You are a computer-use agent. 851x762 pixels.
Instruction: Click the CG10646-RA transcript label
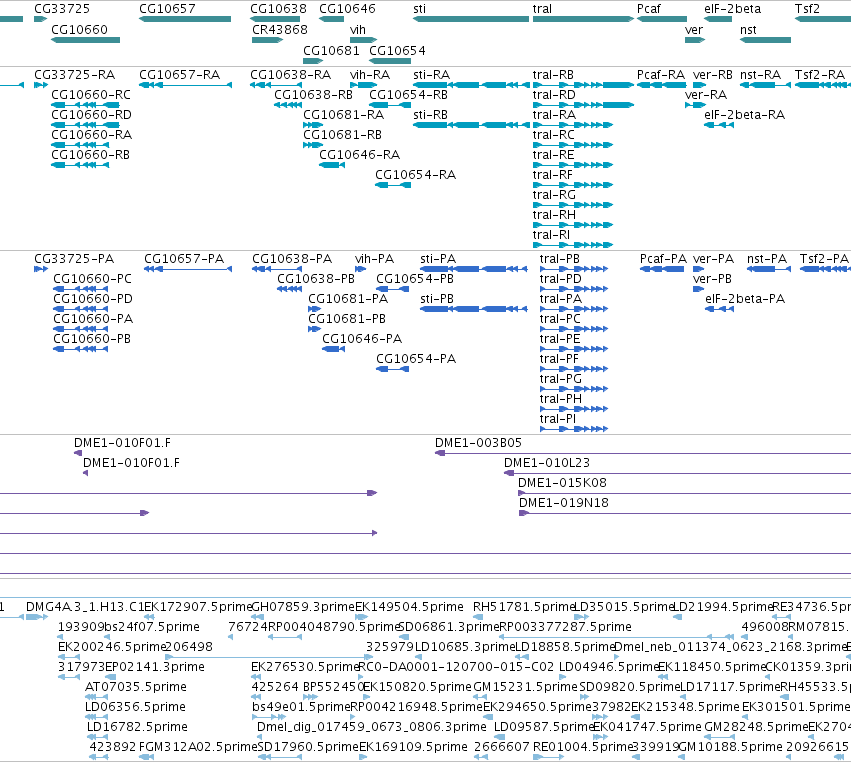pos(359,155)
